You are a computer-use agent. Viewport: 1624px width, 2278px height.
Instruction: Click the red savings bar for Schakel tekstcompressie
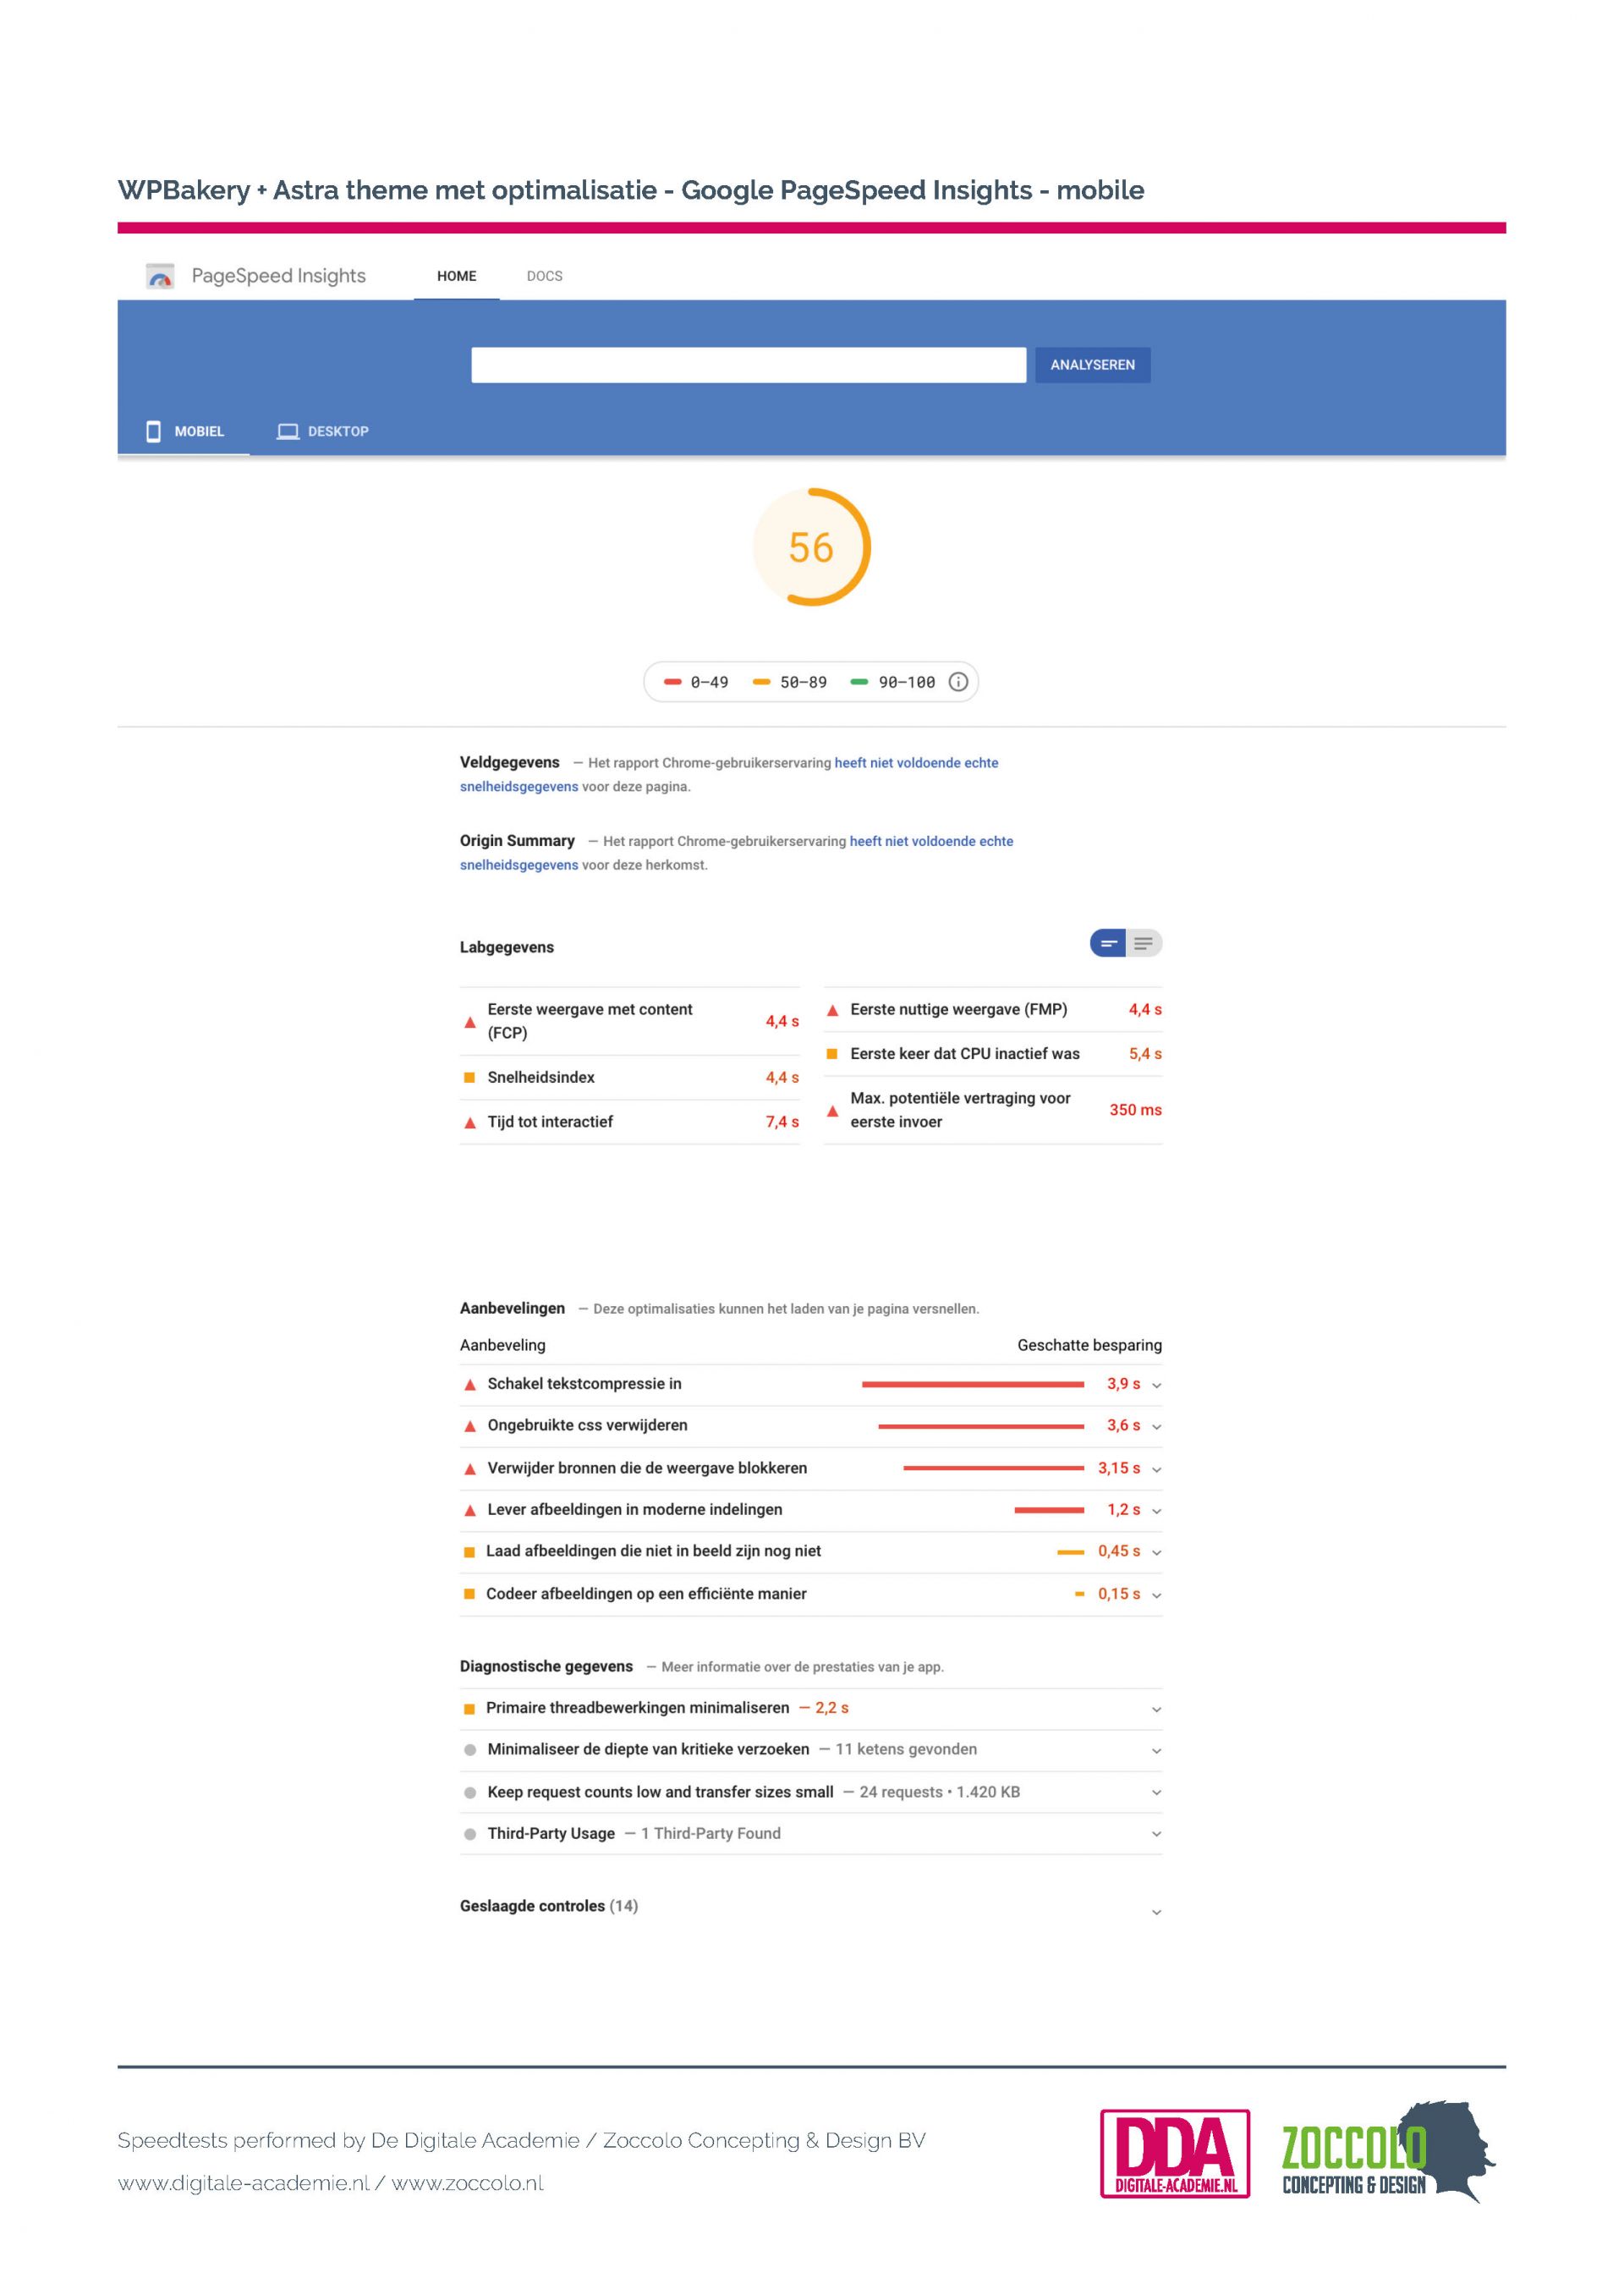[973, 1384]
